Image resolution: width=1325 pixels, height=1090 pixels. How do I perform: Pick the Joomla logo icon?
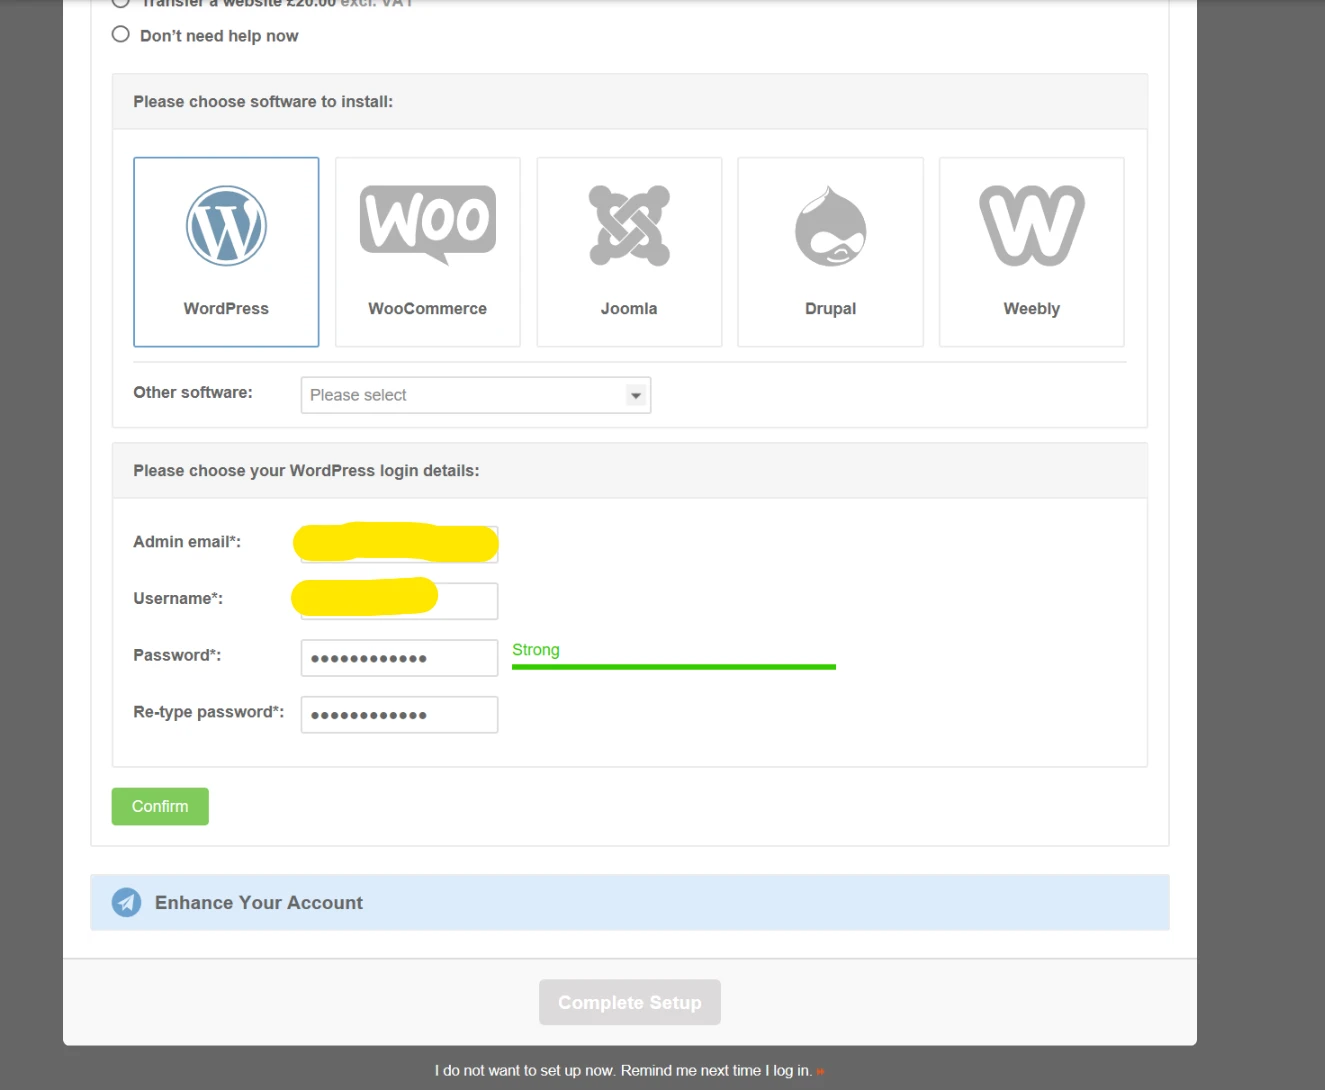click(629, 226)
